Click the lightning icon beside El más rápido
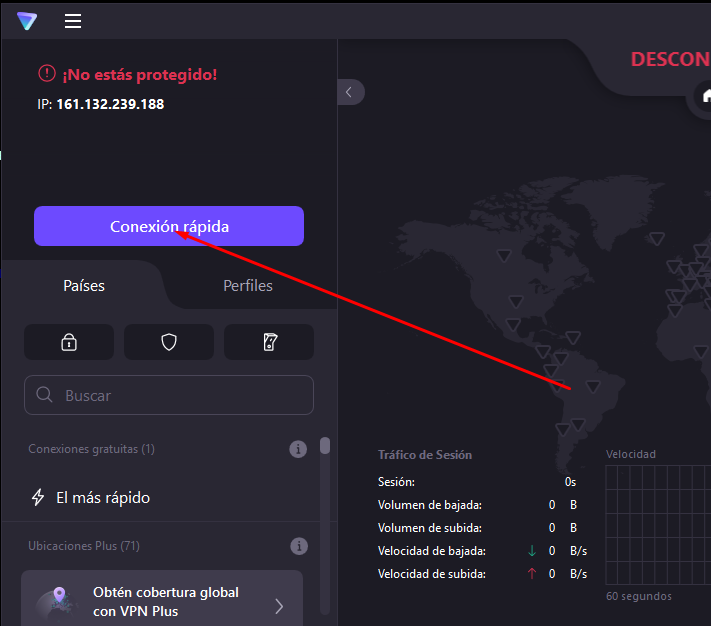This screenshot has width=711, height=626. click(x=39, y=497)
